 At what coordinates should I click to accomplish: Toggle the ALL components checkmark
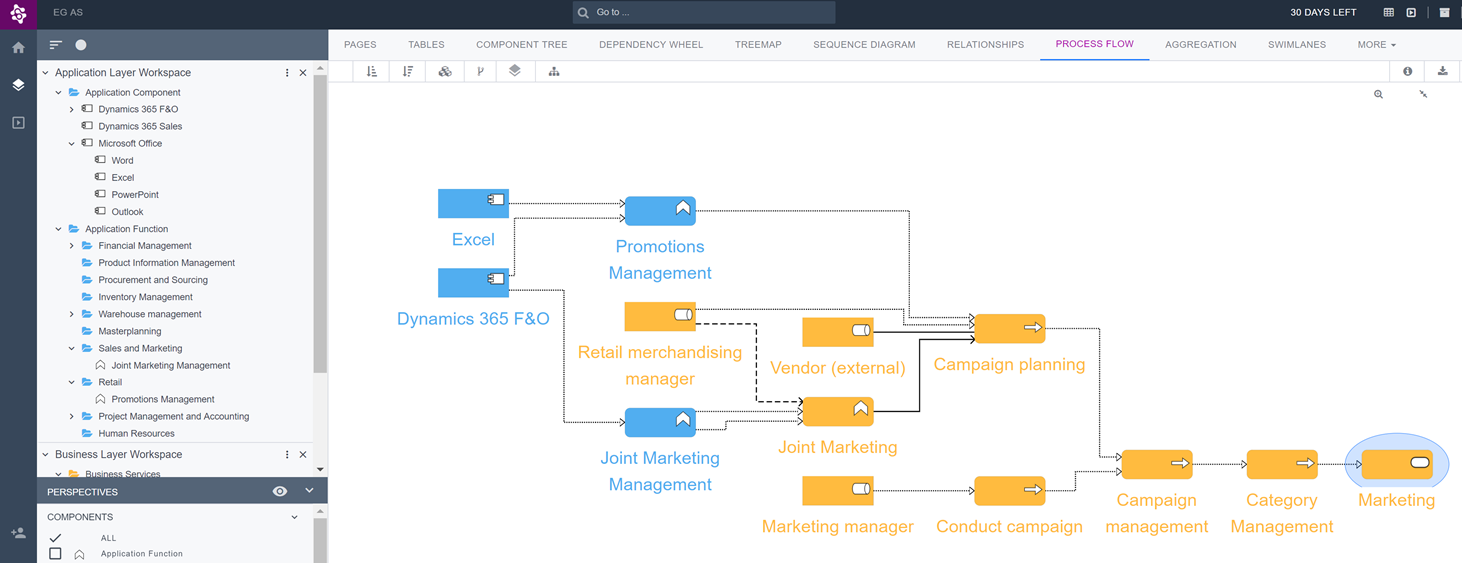(x=55, y=538)
